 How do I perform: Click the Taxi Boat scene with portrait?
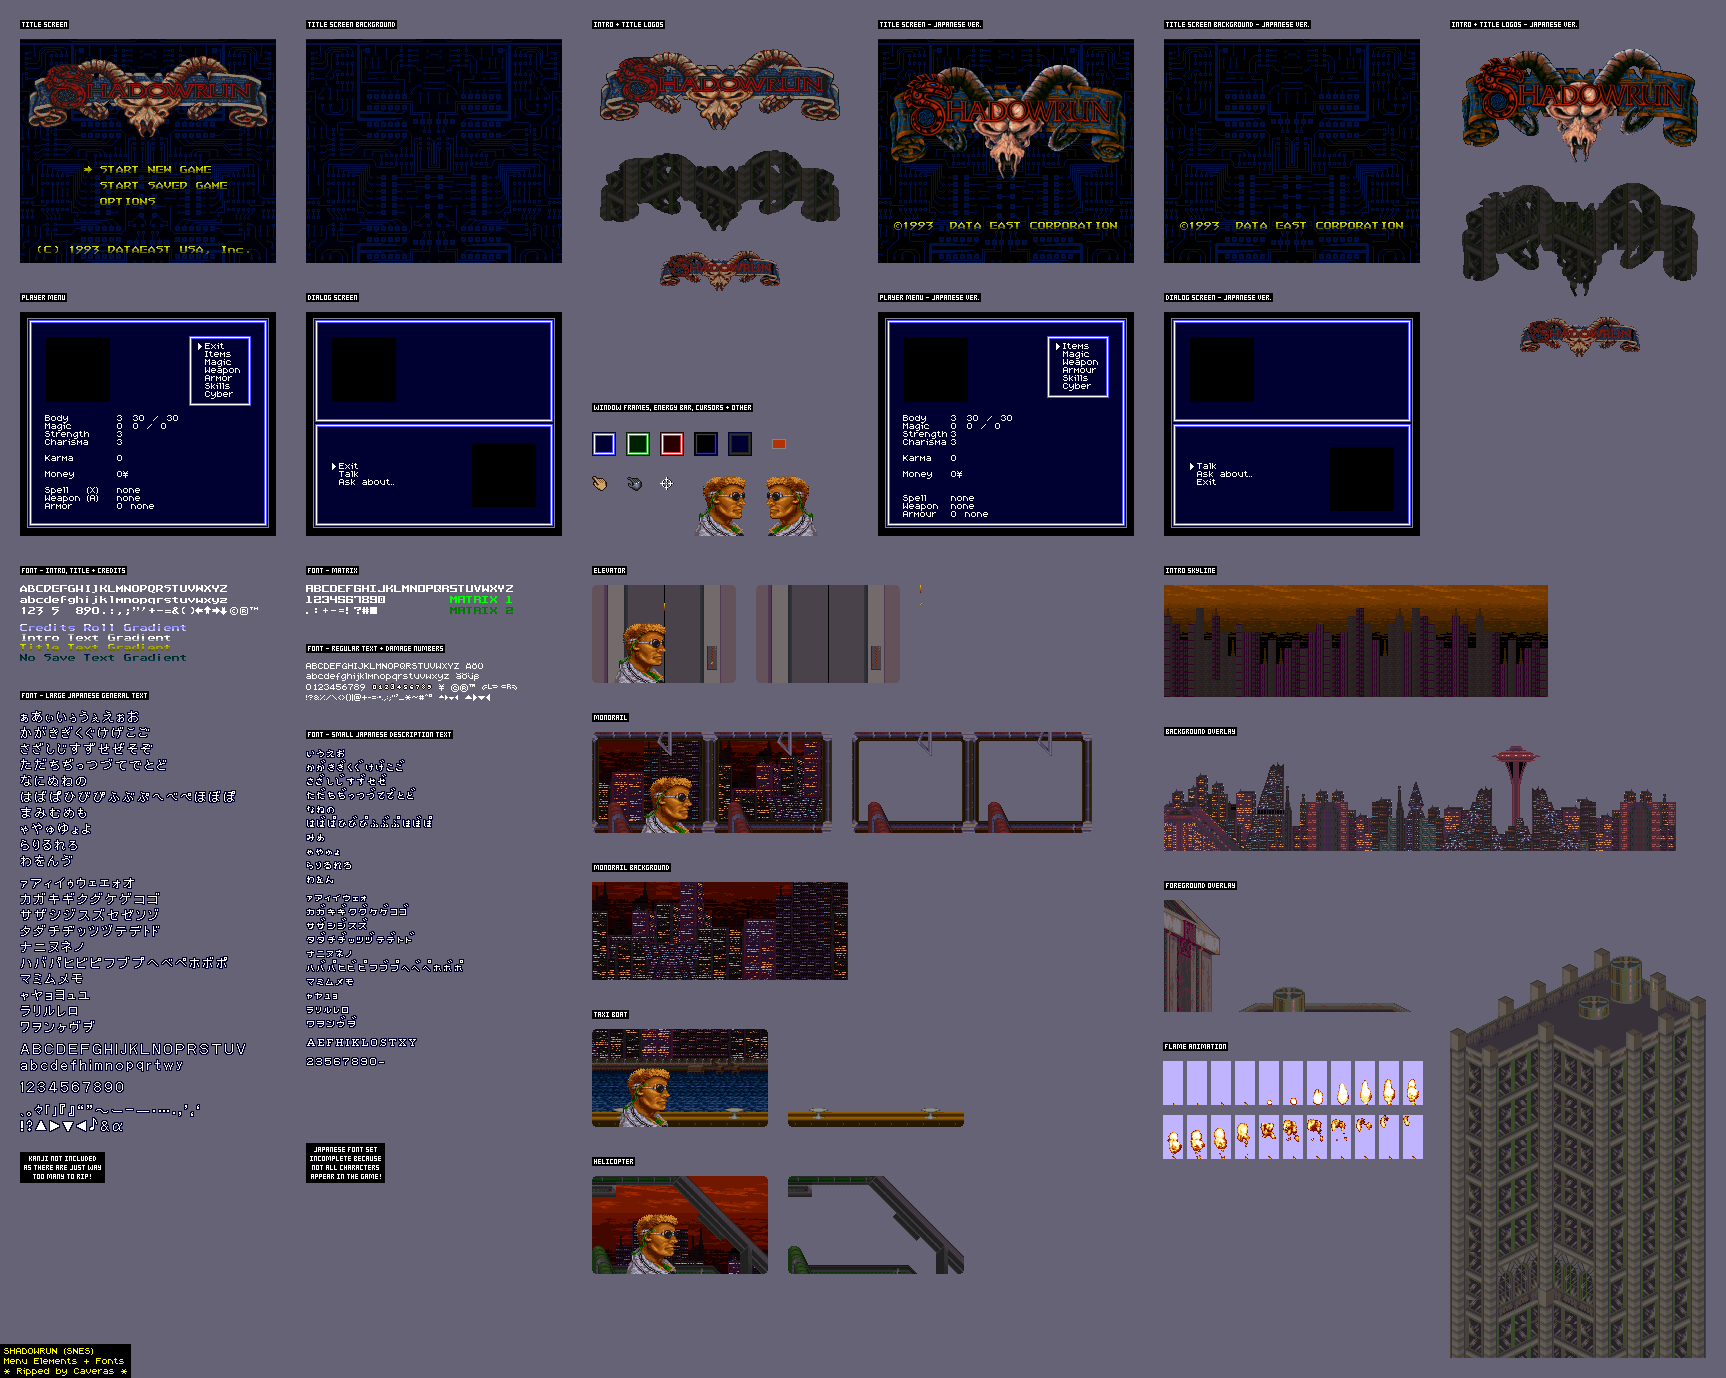[680, 1078]
